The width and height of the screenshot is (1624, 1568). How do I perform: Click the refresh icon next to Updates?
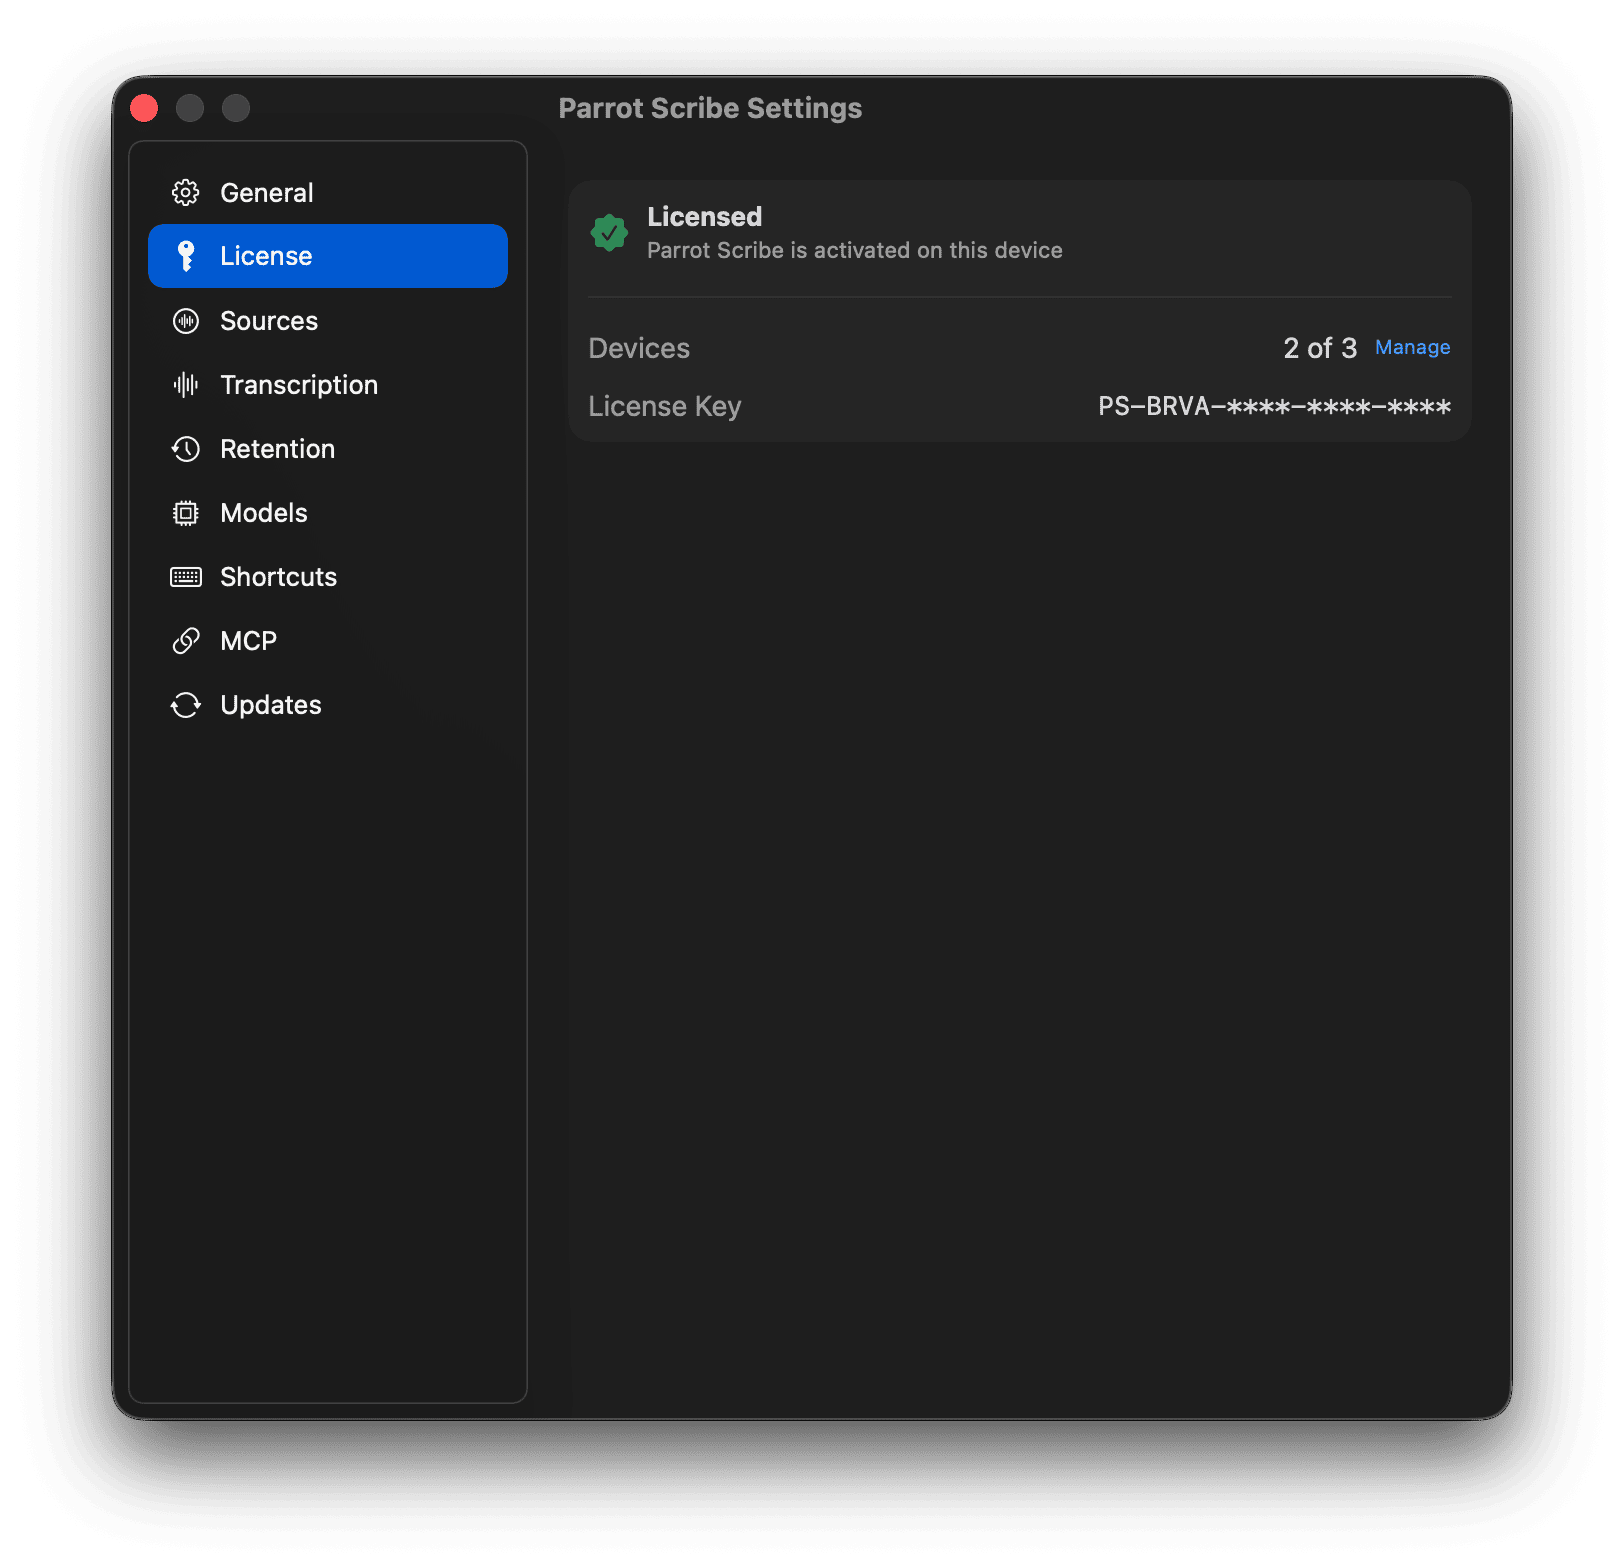point(186,704)
